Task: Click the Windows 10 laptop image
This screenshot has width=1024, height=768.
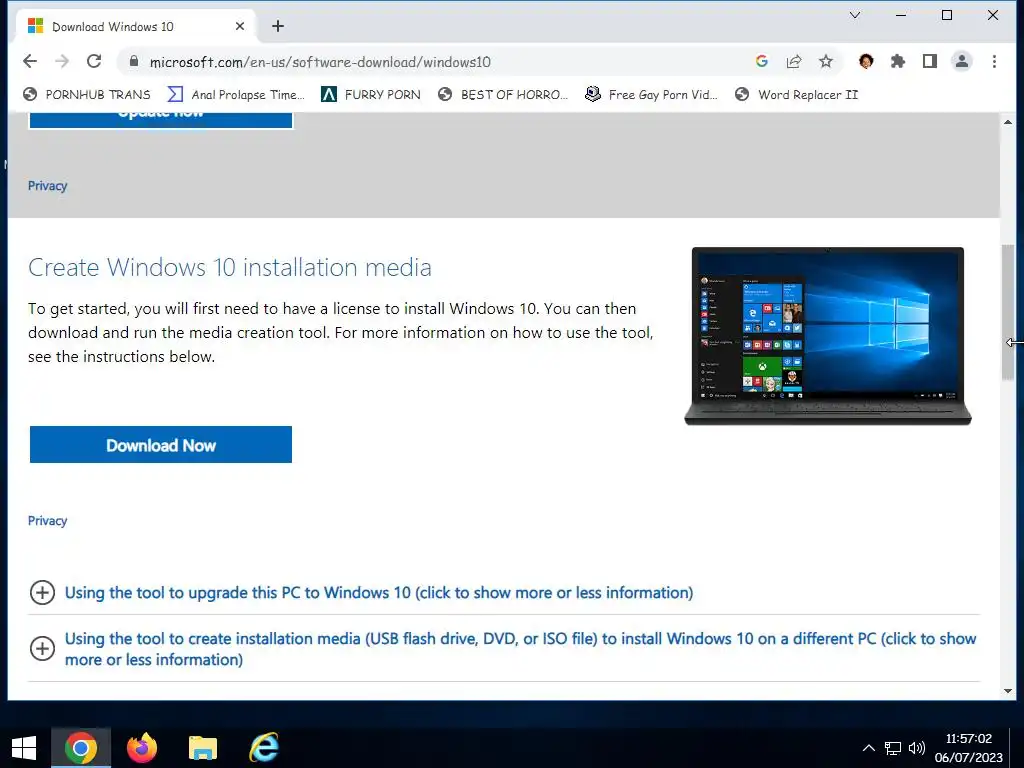Action: click(827, 336)
